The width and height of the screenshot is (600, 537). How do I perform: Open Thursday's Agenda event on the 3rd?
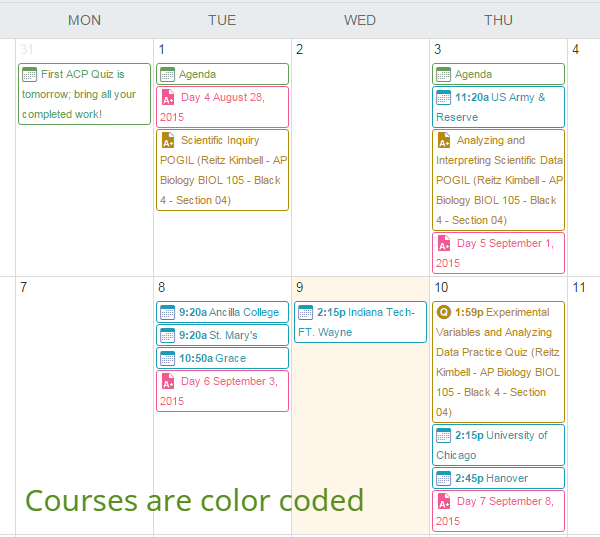tap(498, 74)
